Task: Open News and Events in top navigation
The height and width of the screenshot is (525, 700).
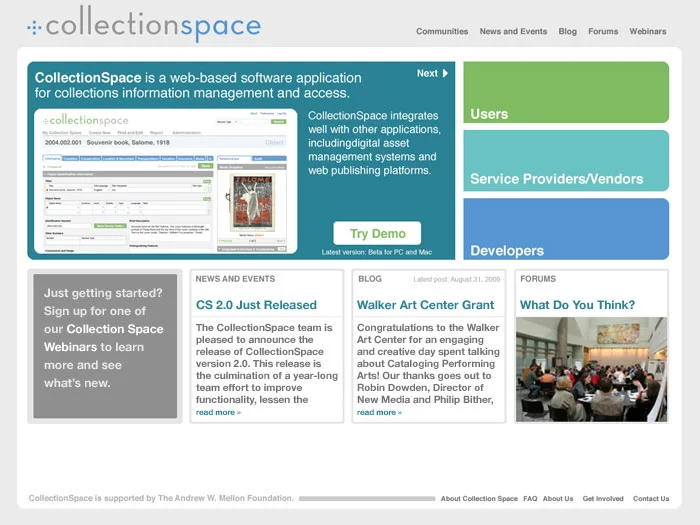Action: pos(513,31)
